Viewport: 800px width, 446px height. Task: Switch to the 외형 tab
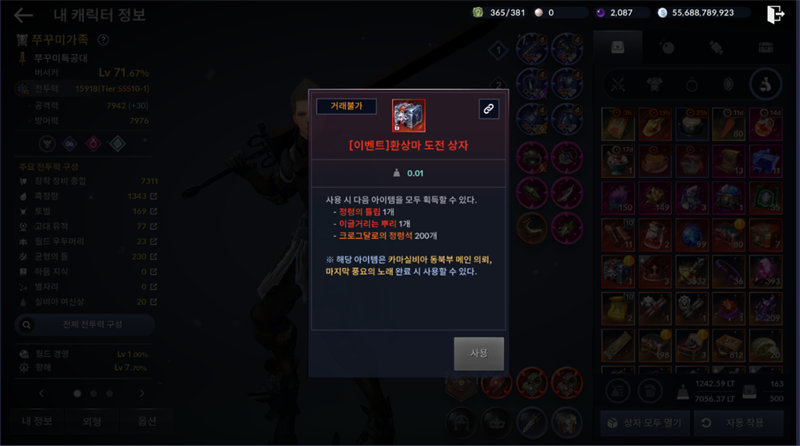coord(92,422)
